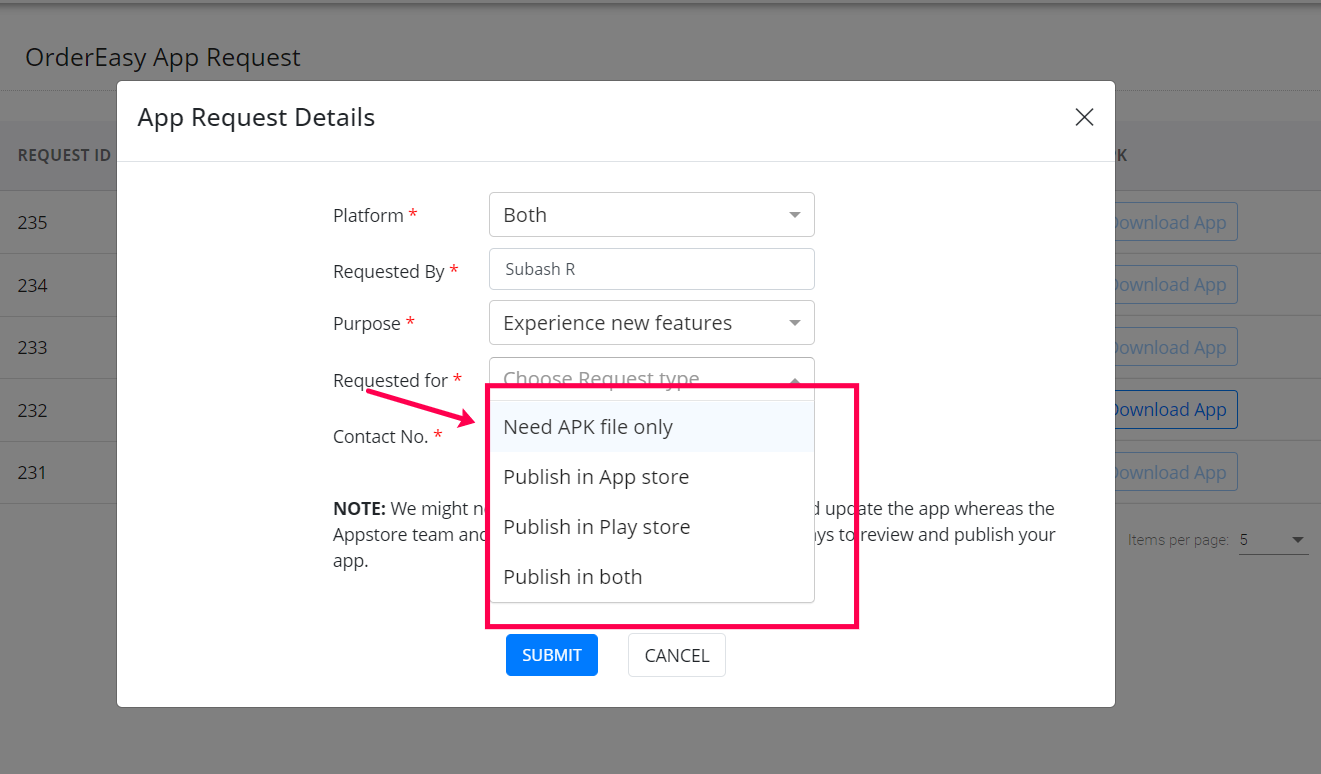
Task: Expand the Purpose dropdown
Action: [x=651, y=323]
